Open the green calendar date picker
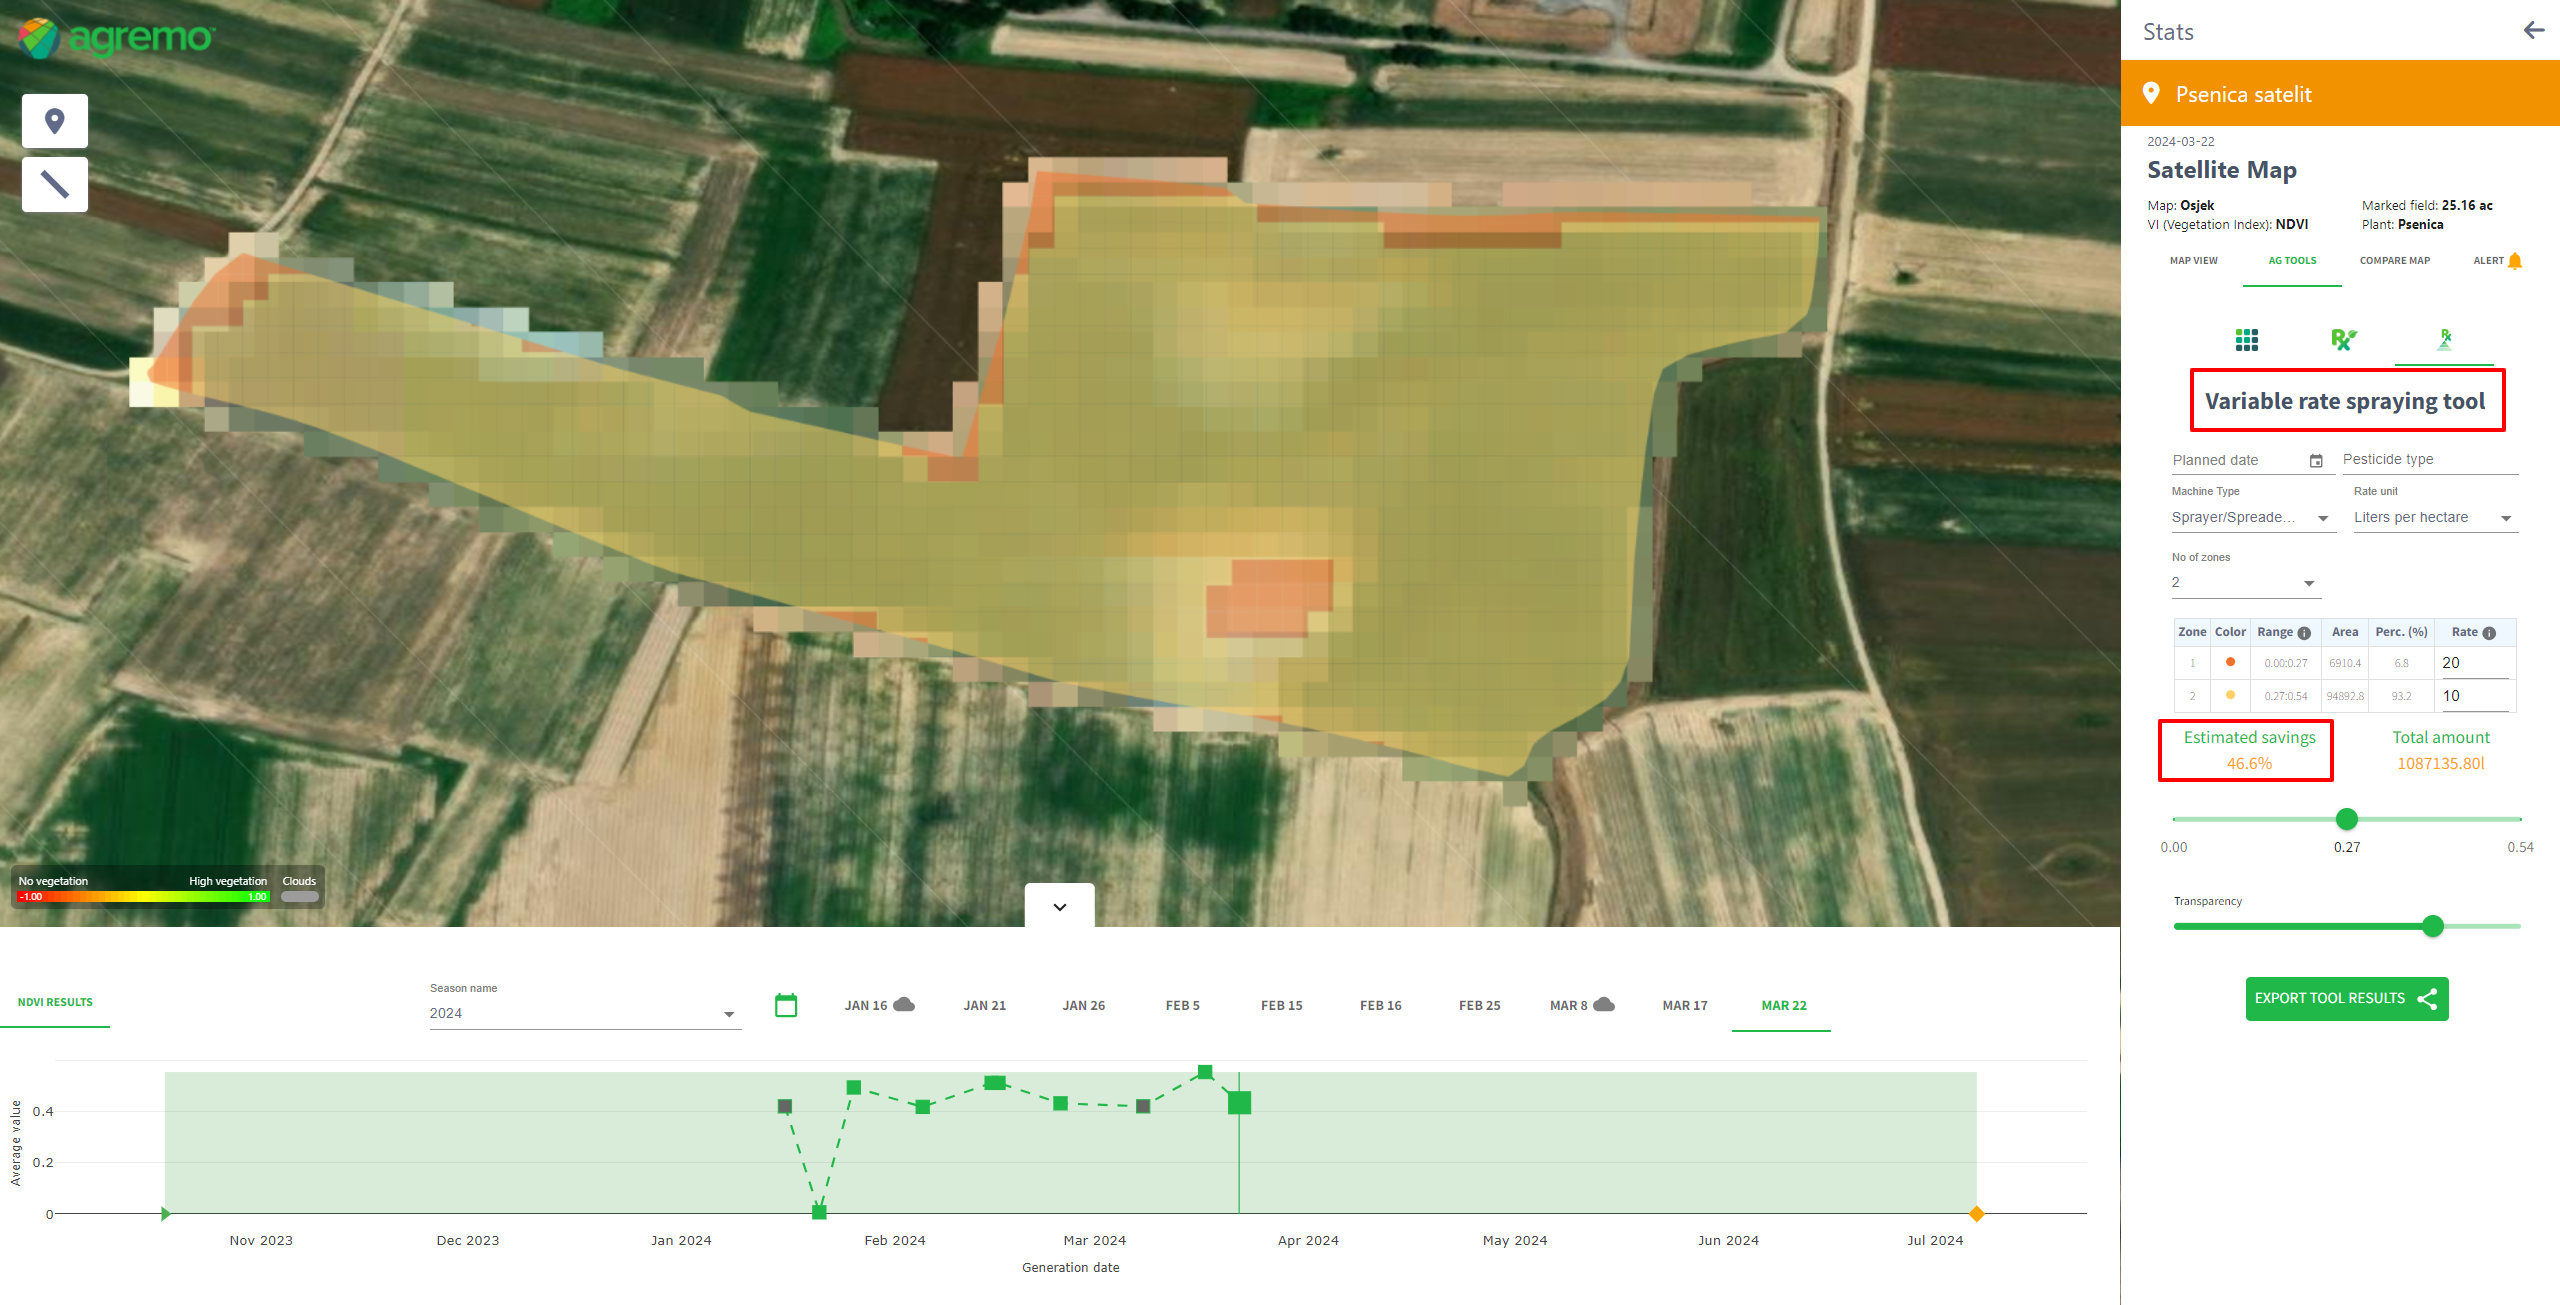This screenshot has width=2560, height=1305. 786,1005
